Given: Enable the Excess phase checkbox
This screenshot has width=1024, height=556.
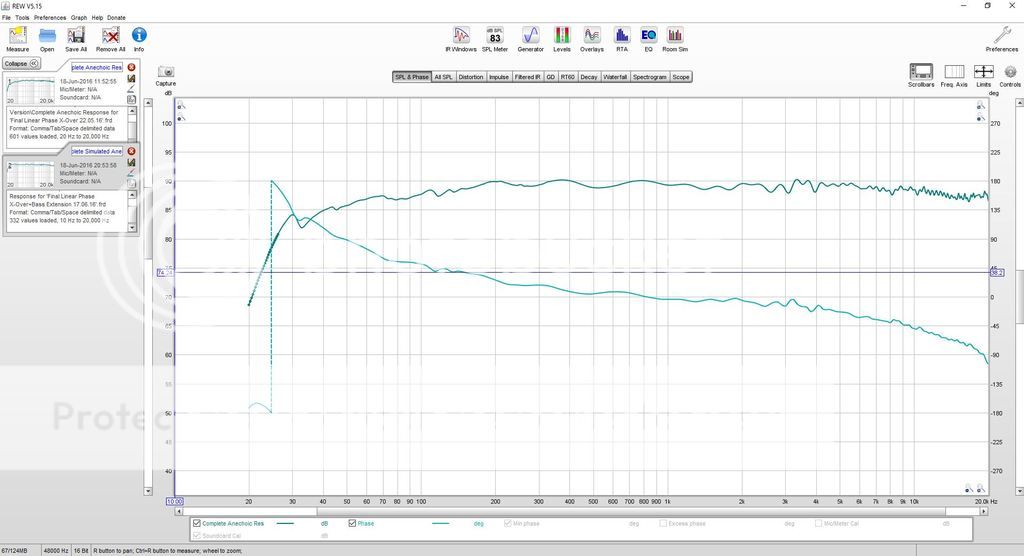Looking at the screenshot, I should [664, 523].
